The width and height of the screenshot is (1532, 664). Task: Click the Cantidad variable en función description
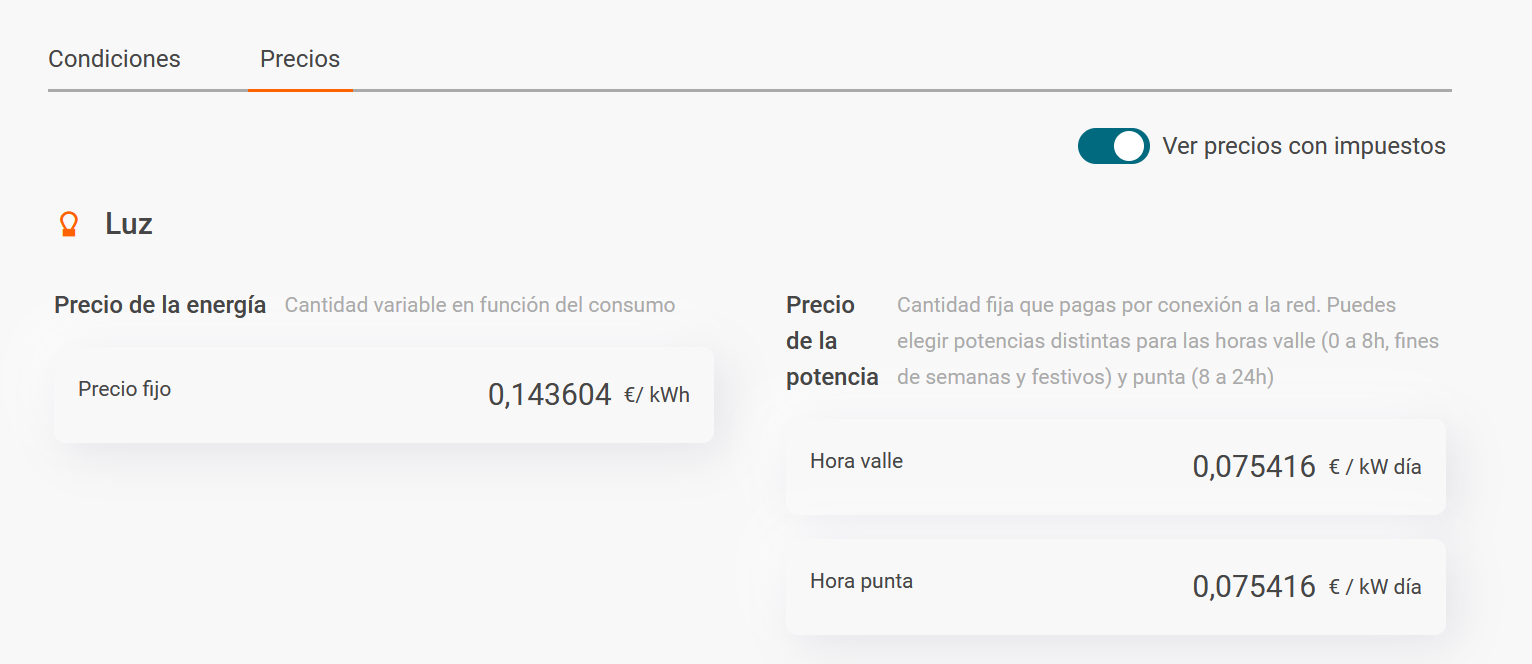point(480,305)
